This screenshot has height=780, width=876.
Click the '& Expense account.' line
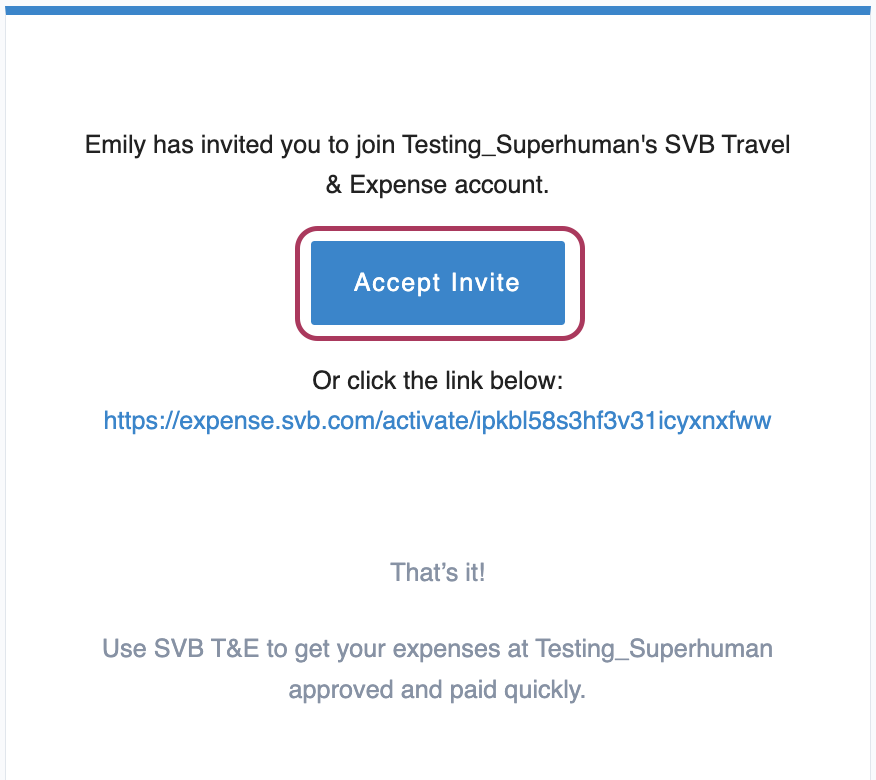[x=437, y=185]
